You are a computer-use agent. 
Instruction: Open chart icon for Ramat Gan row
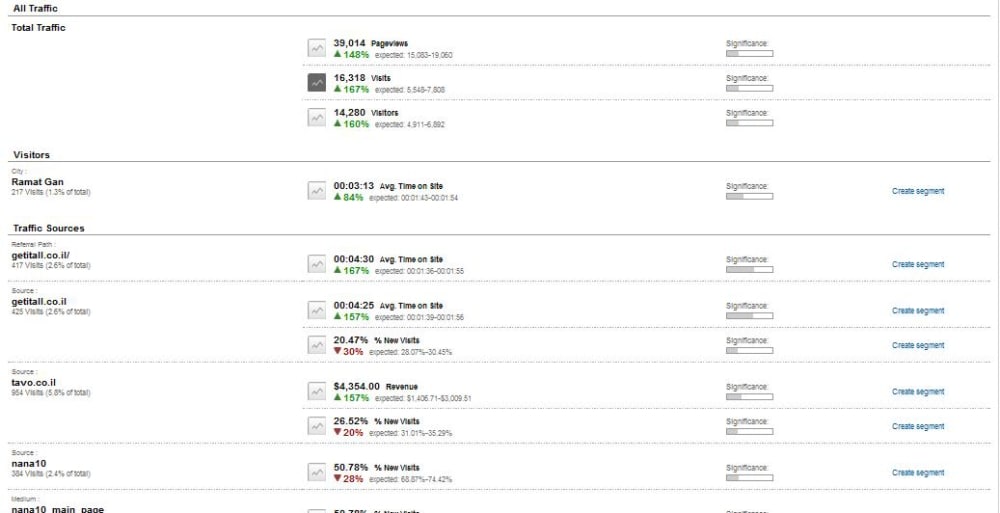pyautogui.click(x=316, y=190)
